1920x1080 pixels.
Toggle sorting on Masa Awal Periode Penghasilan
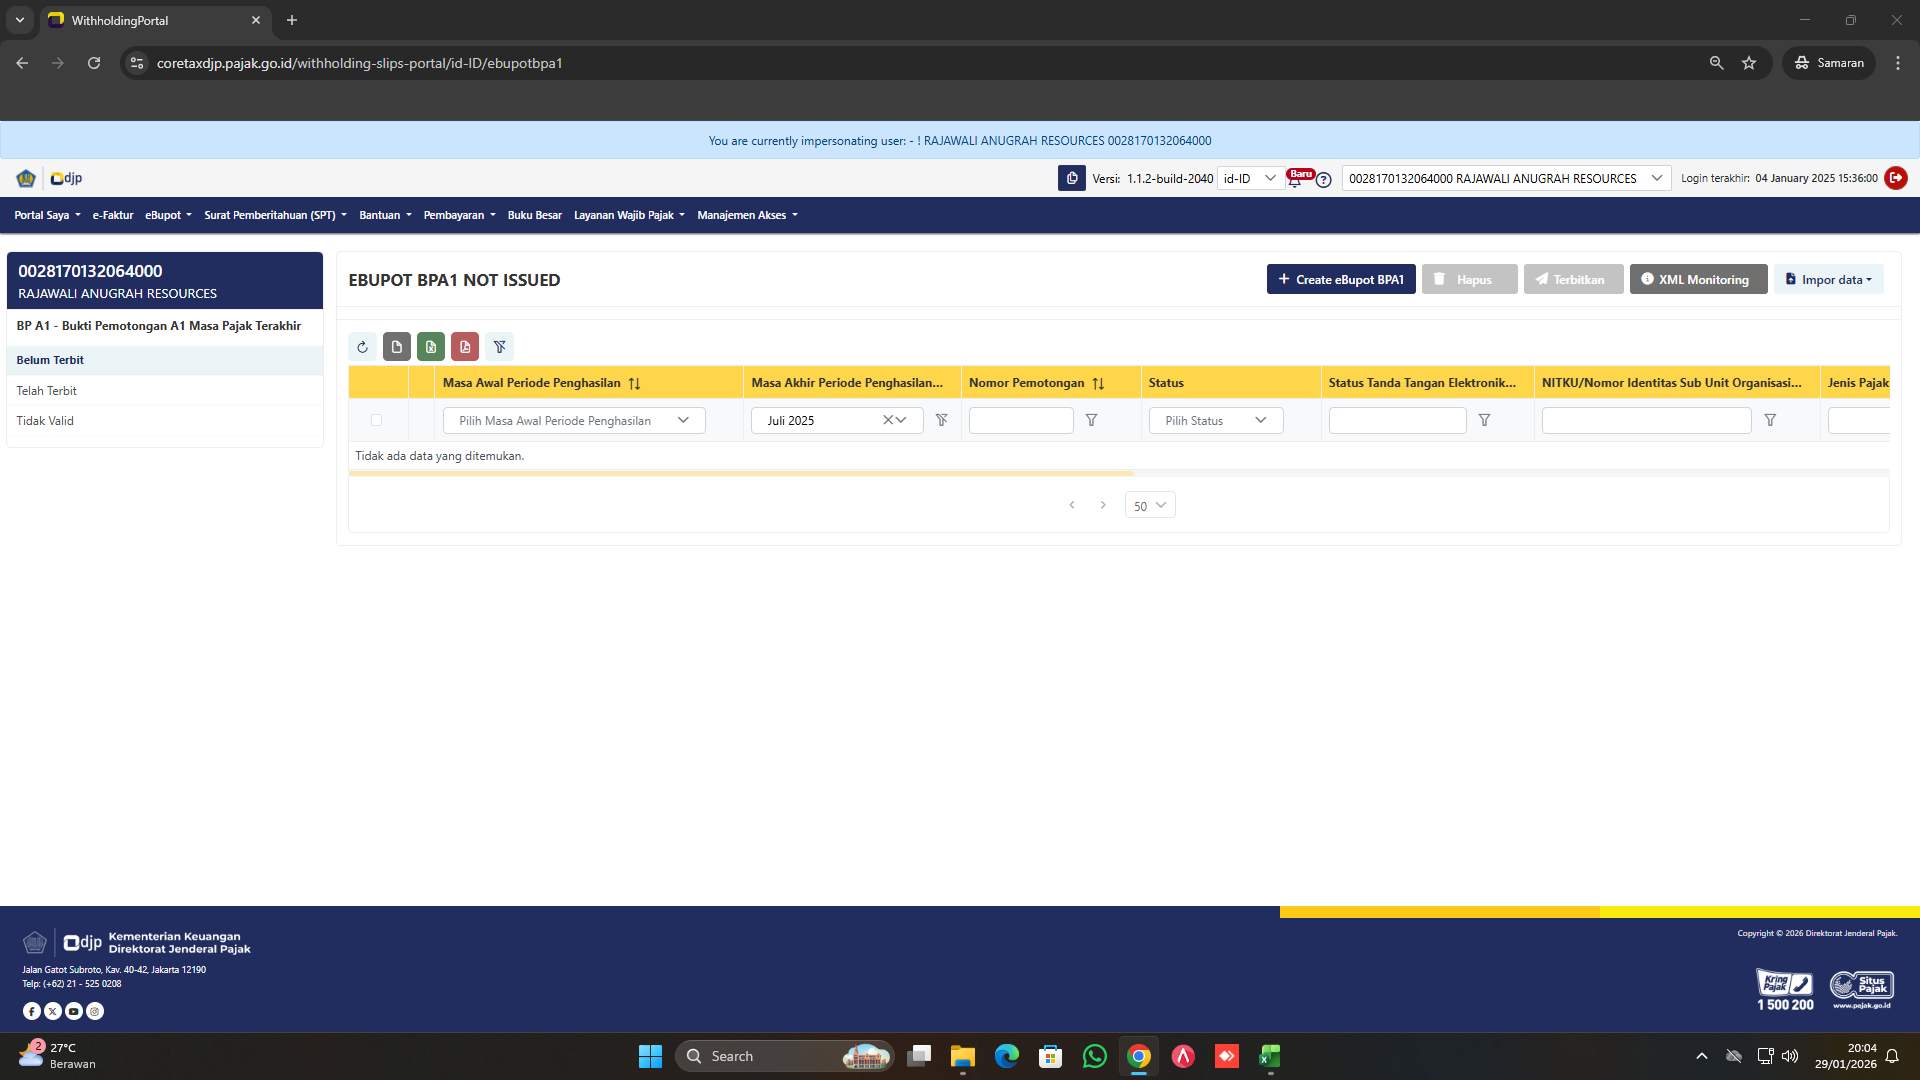click(633, 382)
